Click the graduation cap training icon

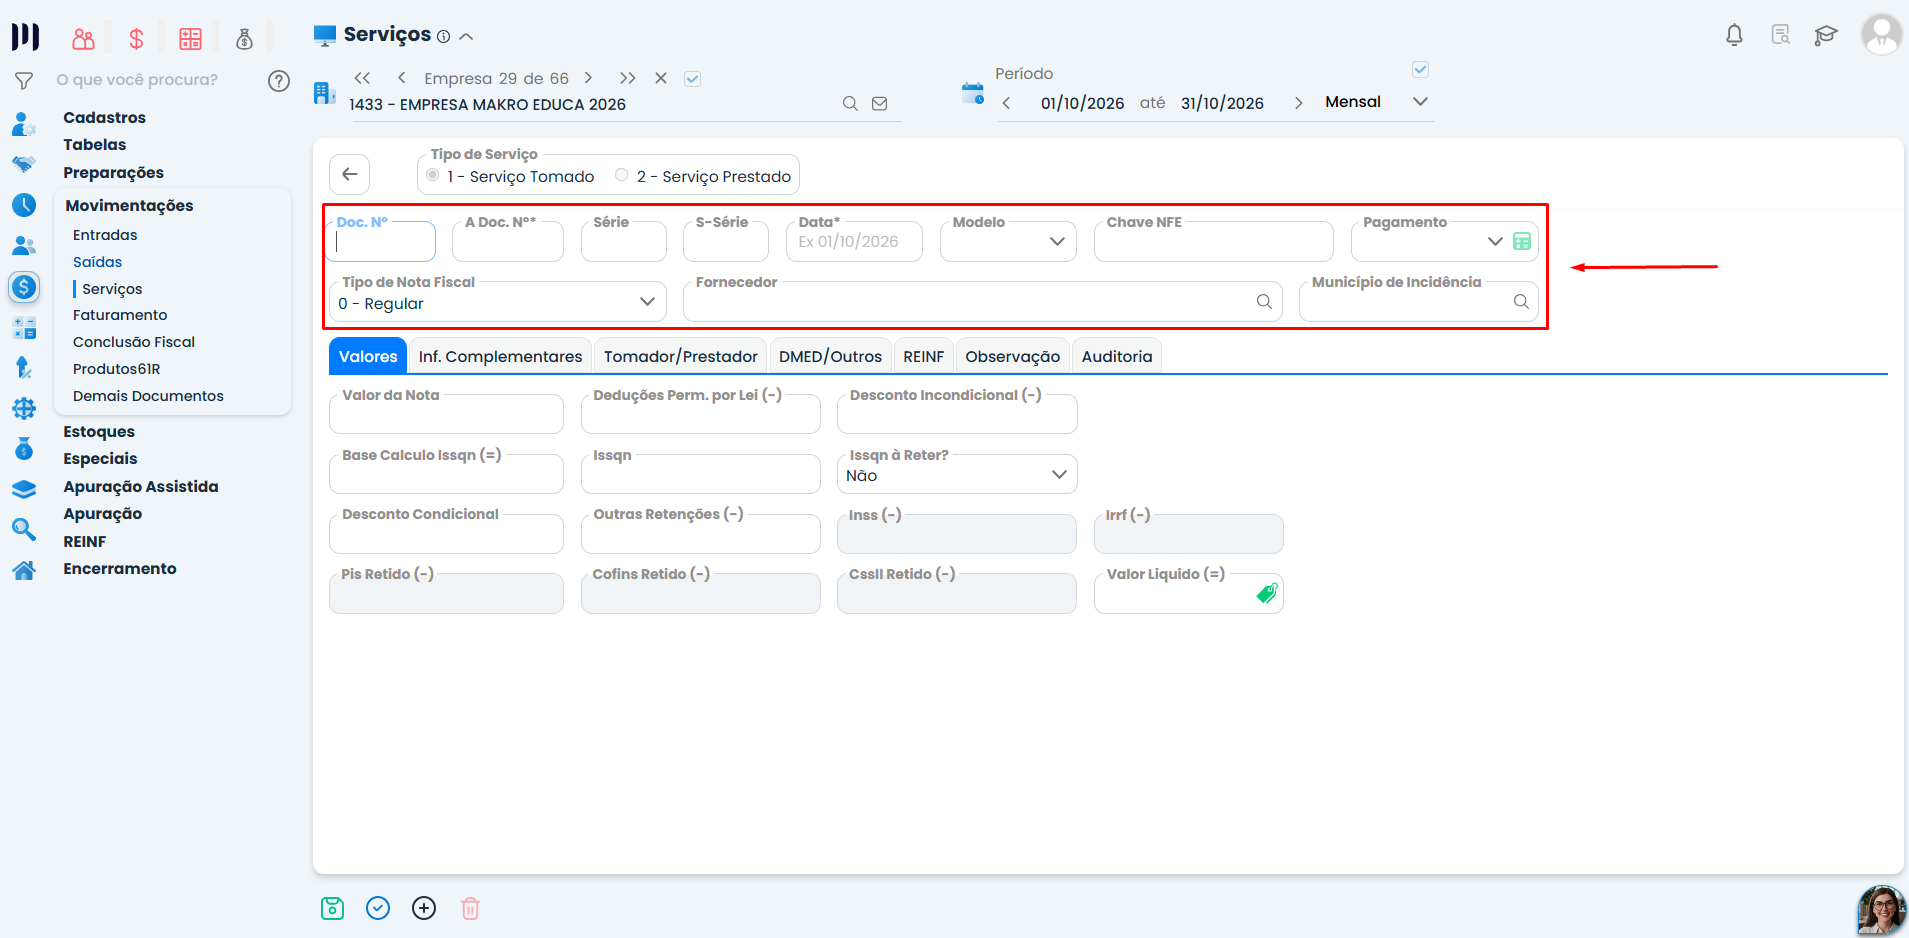[x=1826, y=35]
